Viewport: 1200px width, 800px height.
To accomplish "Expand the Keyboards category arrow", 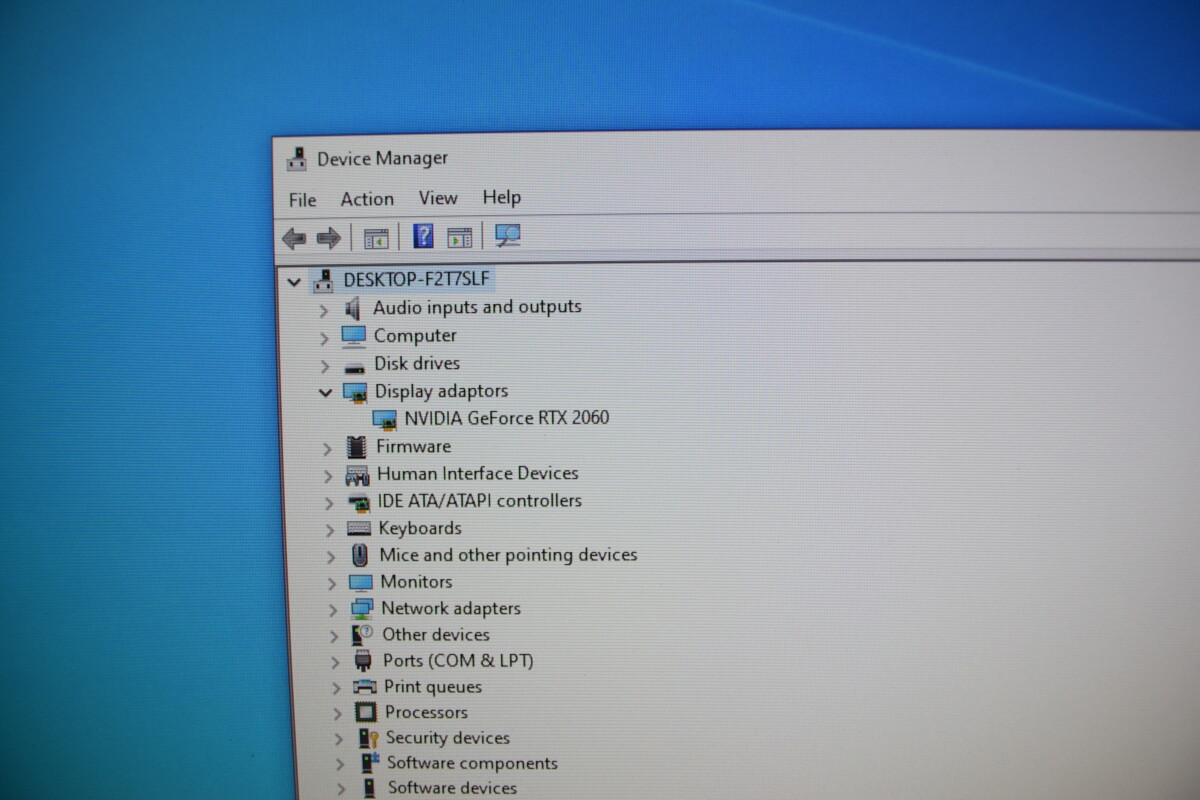I will pyautogui.click(x=330, y=530).
